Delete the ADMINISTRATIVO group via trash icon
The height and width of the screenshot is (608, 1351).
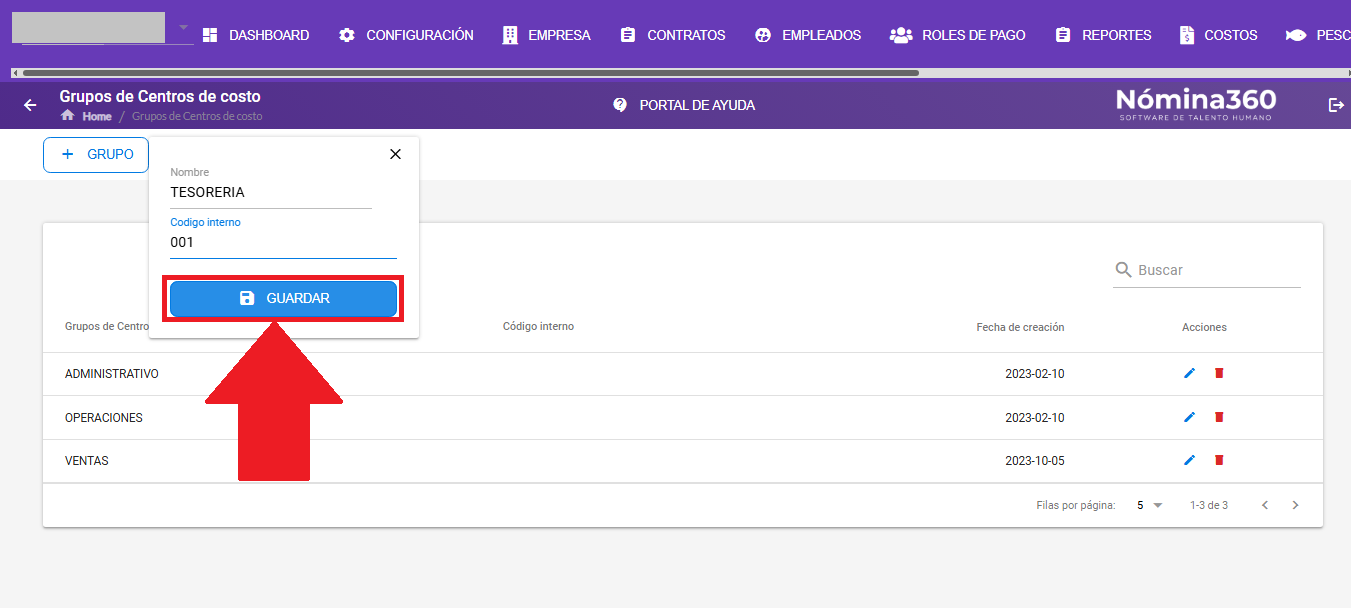tap(1218, 373)
